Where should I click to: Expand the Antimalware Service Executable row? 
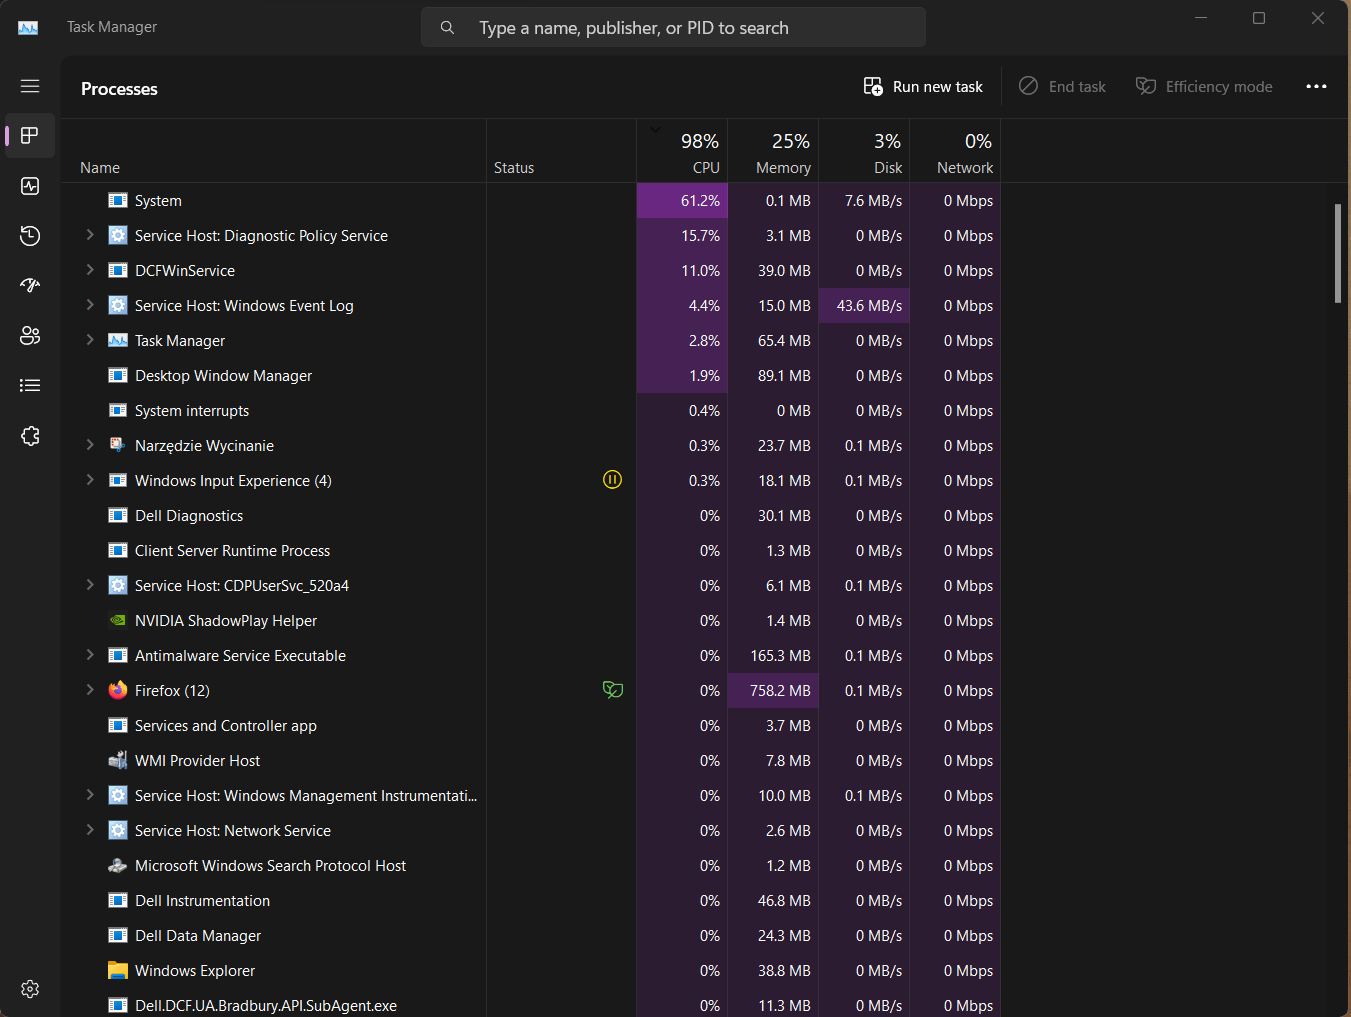[x=90, y=655]
